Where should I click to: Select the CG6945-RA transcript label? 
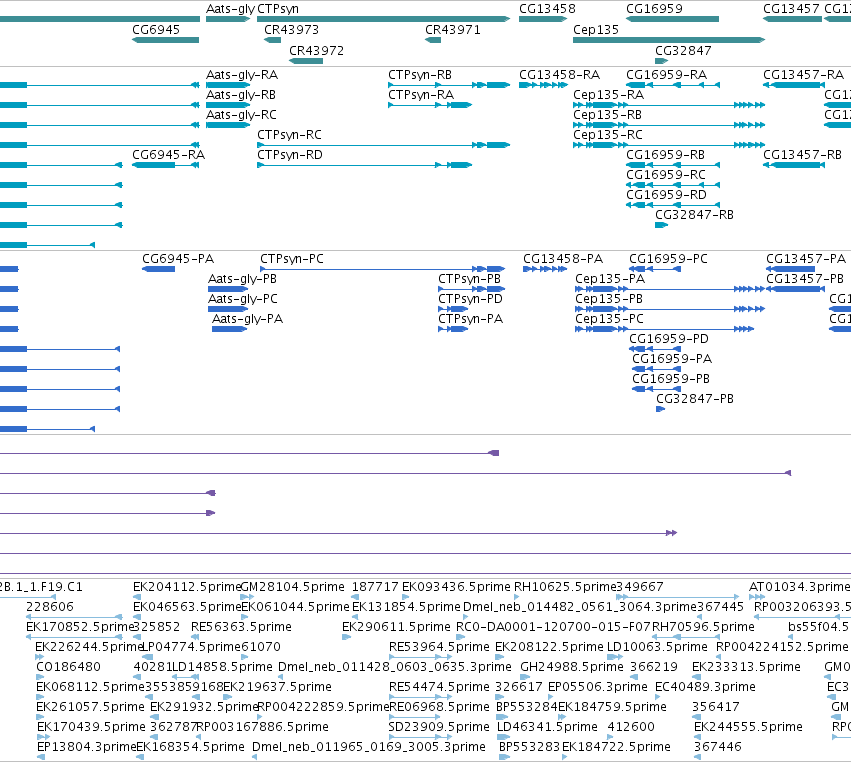click(168, 155)
